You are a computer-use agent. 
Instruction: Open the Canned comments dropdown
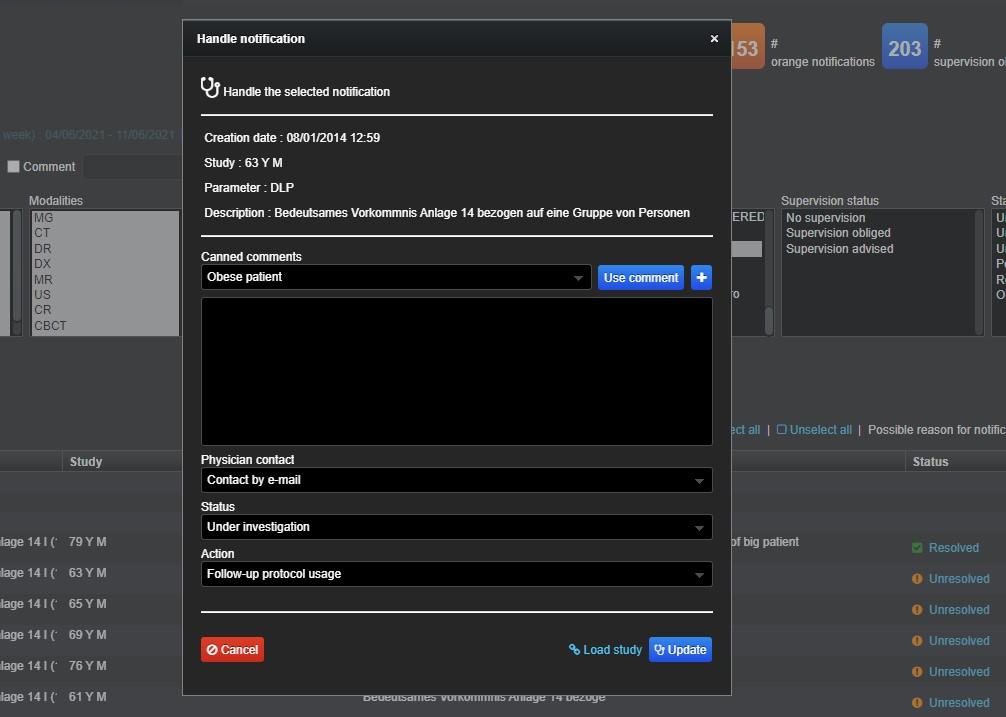point(396,277)
